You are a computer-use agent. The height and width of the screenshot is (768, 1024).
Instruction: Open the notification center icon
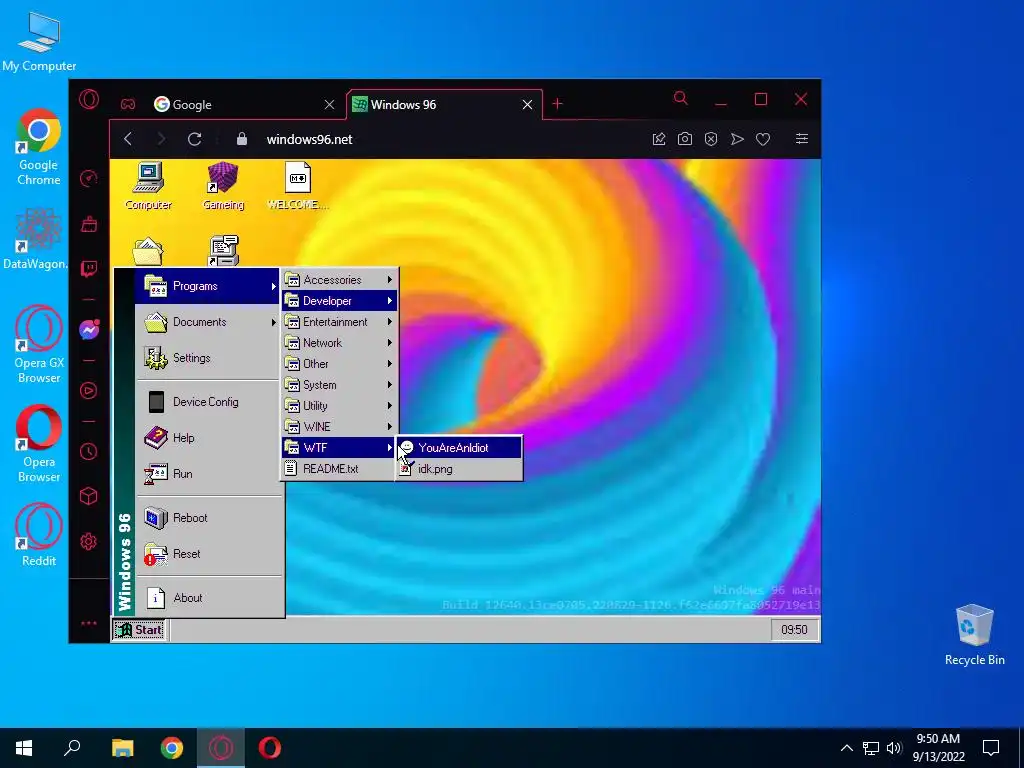click(991, 748)
